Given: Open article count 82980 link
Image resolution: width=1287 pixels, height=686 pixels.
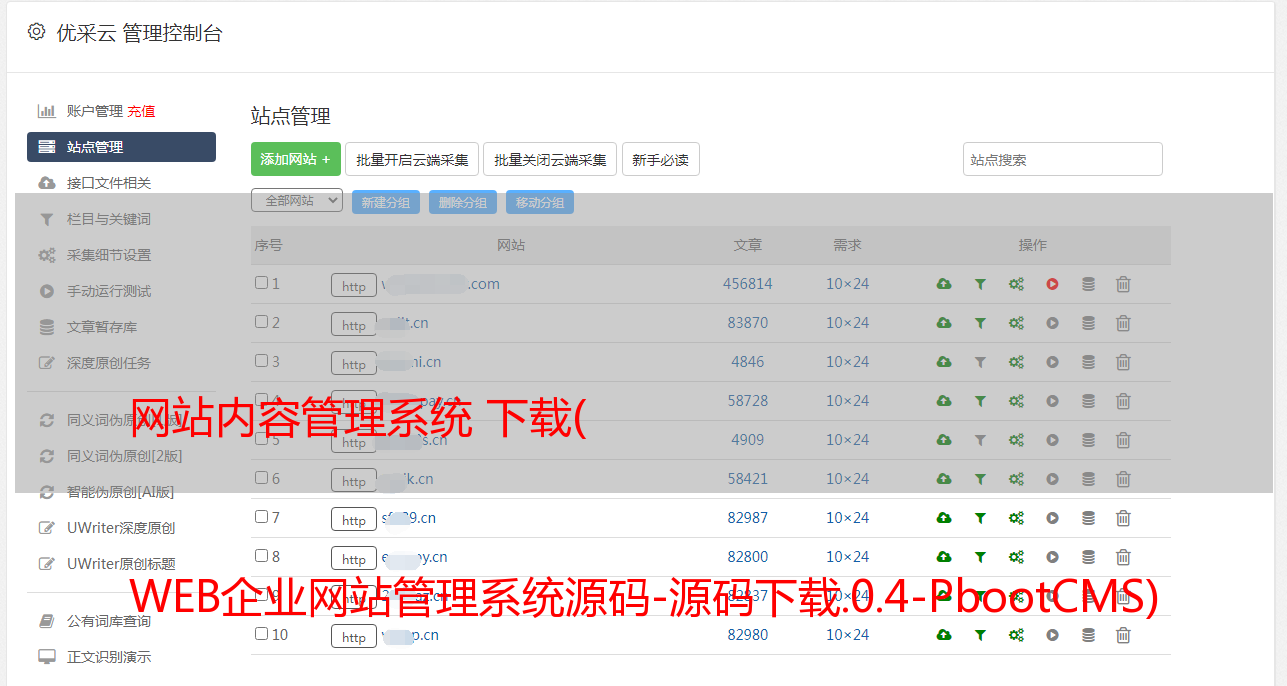Looking at the screenshot, I should click(748, 635).
